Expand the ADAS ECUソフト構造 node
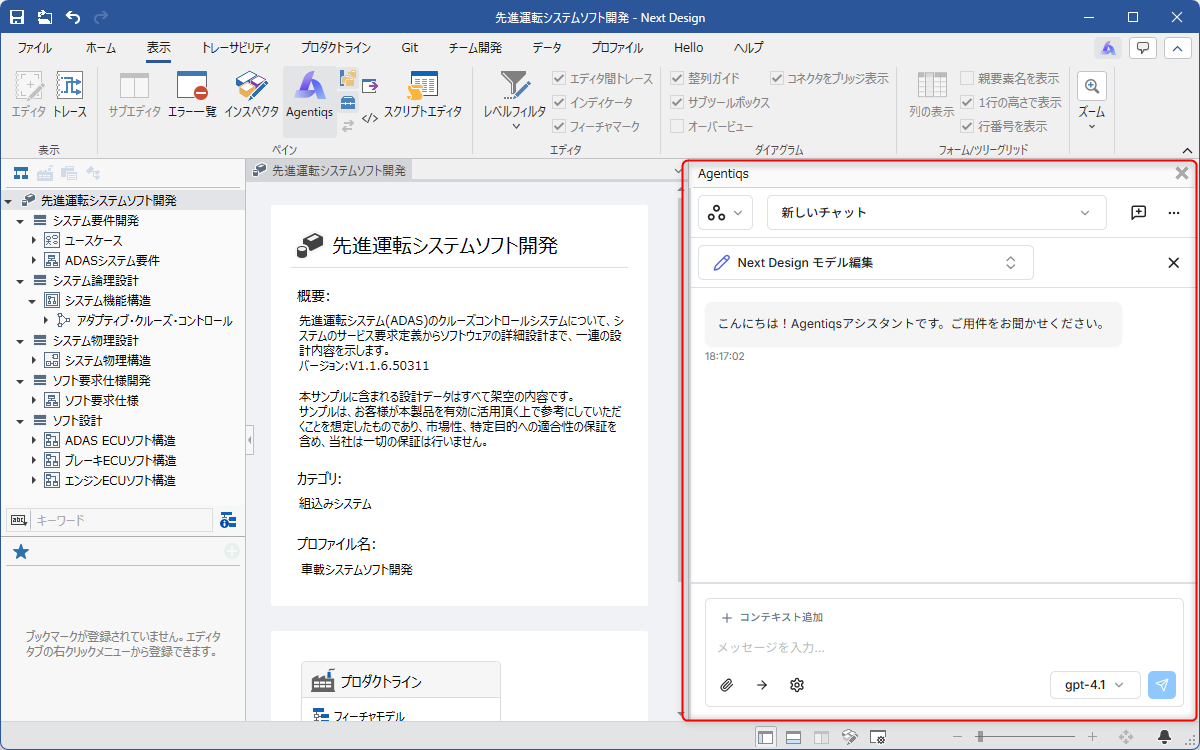This screenshot has width=1200, height=750. (x=33, y=440)
